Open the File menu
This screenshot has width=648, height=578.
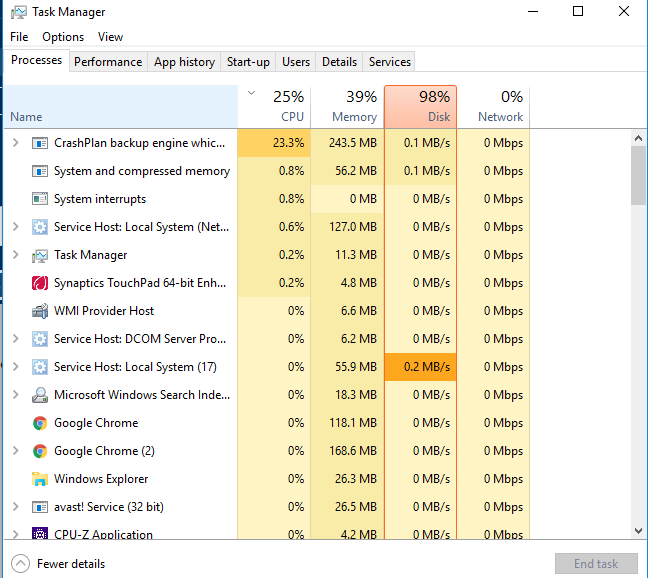pos(19,37)
